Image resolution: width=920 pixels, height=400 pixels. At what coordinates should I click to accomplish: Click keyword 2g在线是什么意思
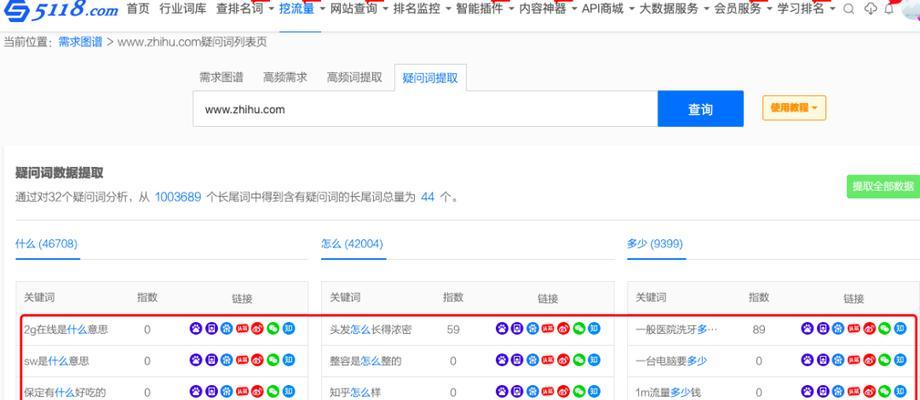click(66, 330)
